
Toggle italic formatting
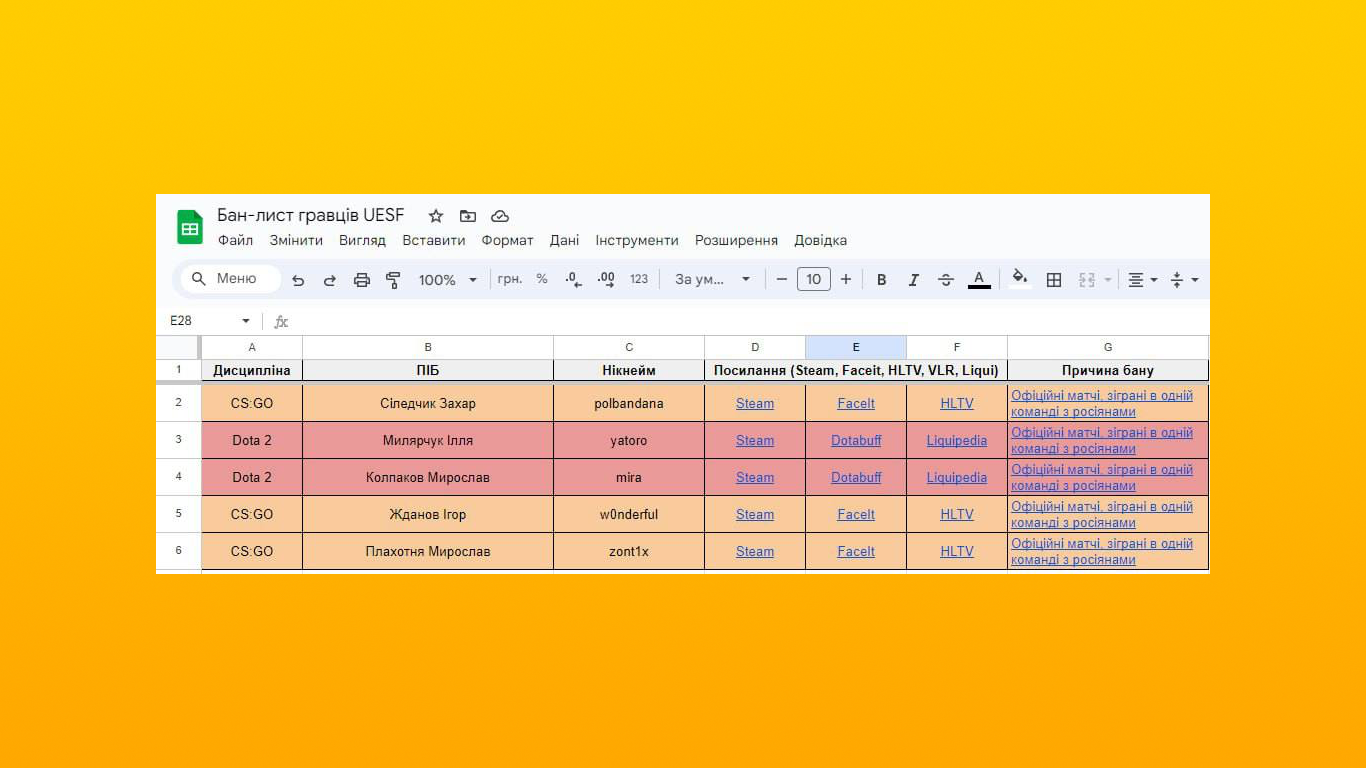[x=913, y=280]
